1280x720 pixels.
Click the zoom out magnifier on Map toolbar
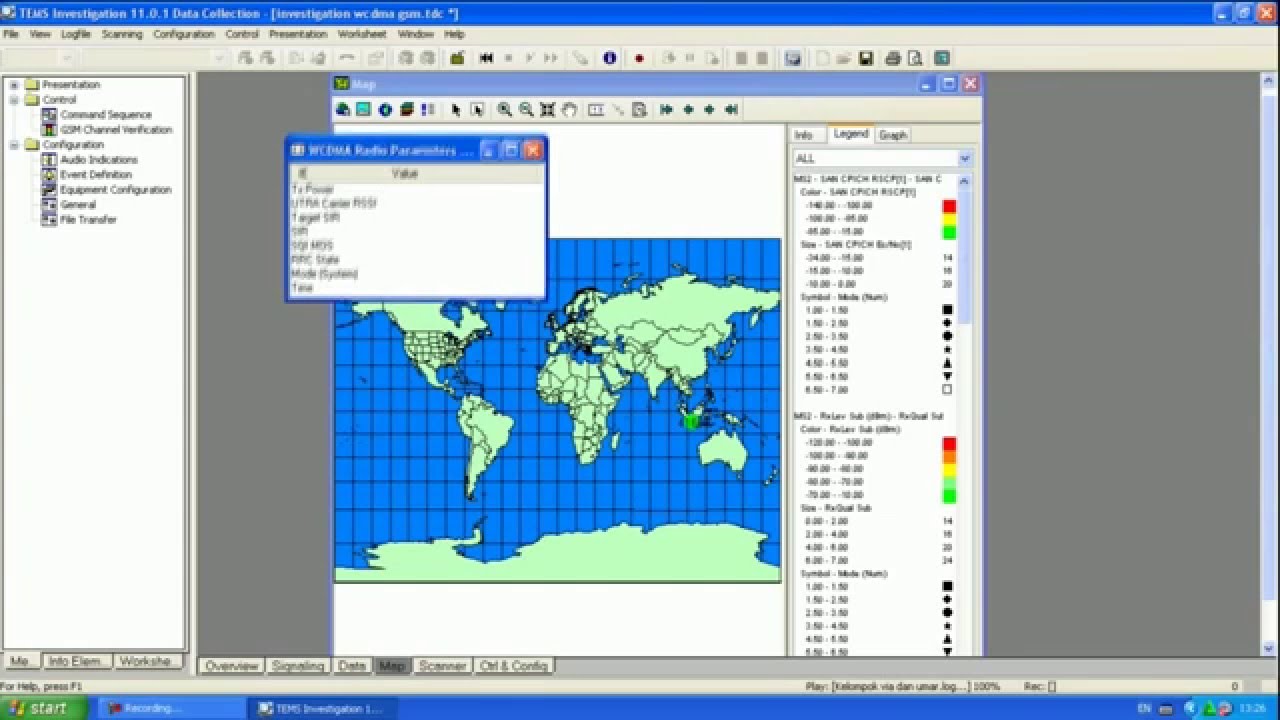[526, 110]
